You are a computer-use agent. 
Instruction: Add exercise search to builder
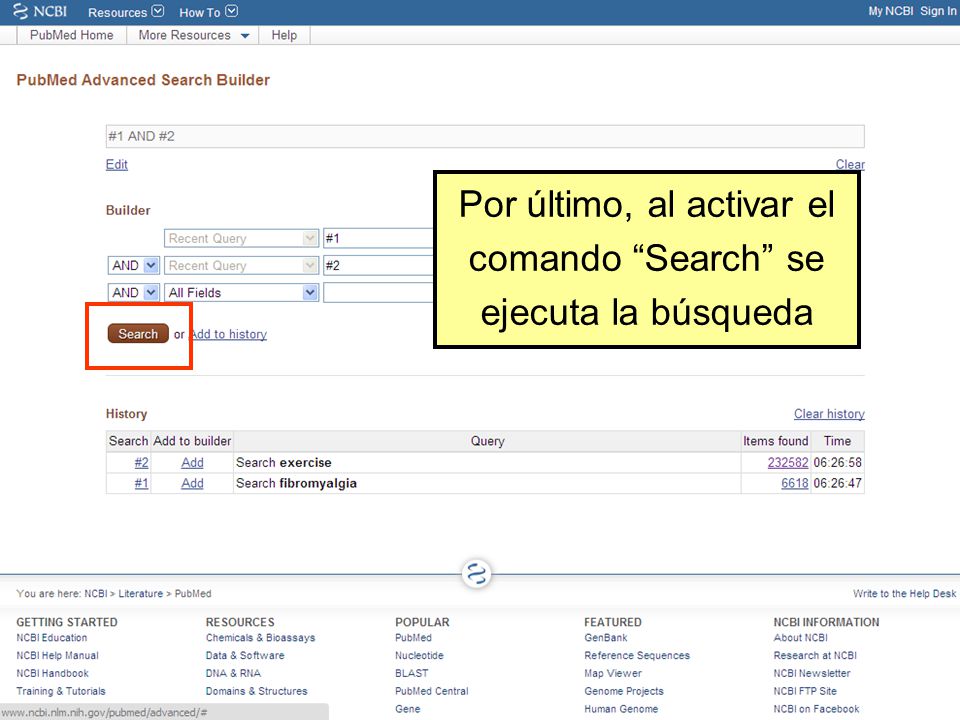[x=192, y=463]
